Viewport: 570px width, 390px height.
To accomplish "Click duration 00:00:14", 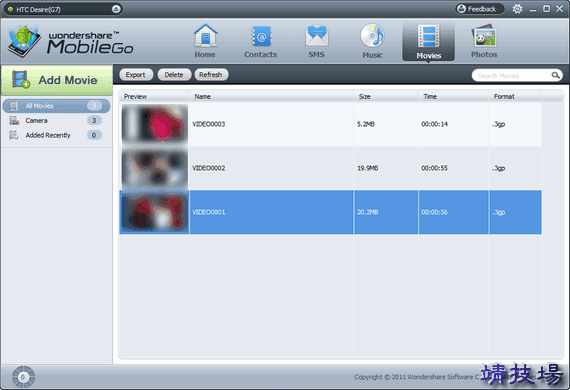I will click(x=434, y=124).
